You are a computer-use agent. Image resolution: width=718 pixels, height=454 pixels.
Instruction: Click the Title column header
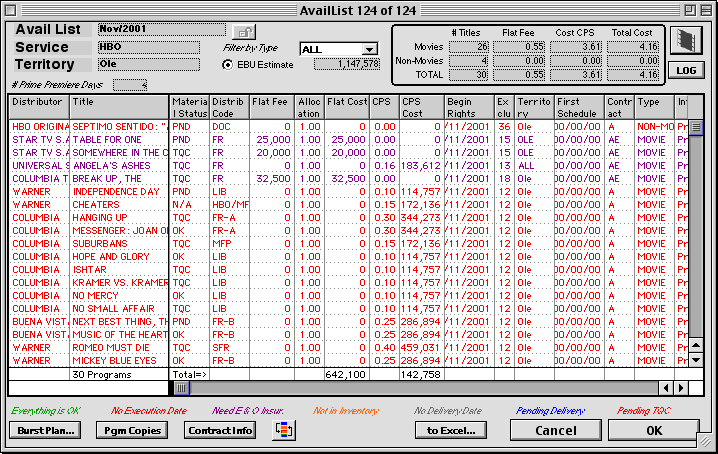(119, 107)
